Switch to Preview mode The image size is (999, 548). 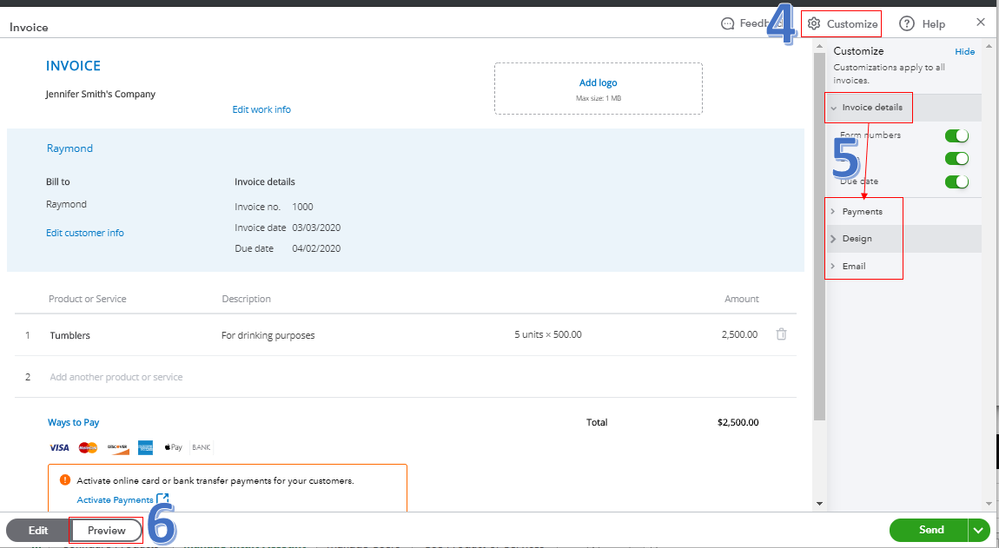pos(106,530)
